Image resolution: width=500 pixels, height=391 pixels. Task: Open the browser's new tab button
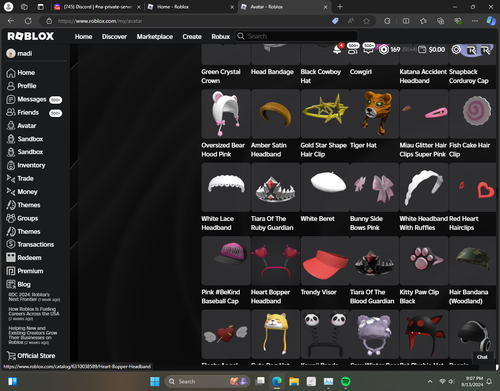point(340,7)
